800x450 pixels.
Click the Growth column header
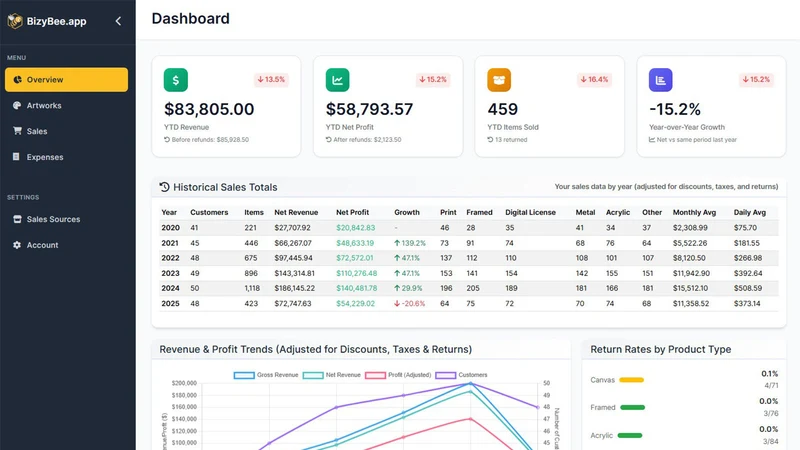(x=407, y=212)
